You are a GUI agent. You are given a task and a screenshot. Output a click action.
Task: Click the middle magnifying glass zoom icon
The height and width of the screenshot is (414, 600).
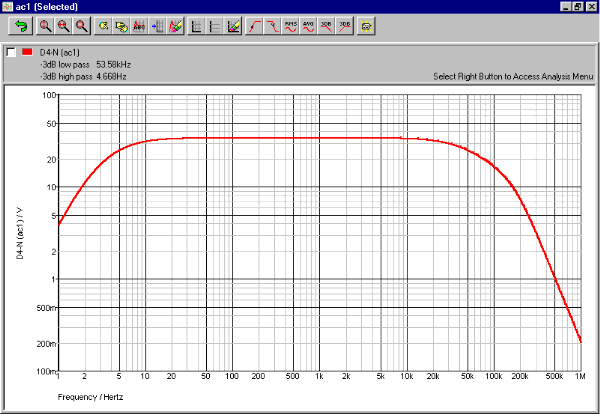tap(63, 24)
